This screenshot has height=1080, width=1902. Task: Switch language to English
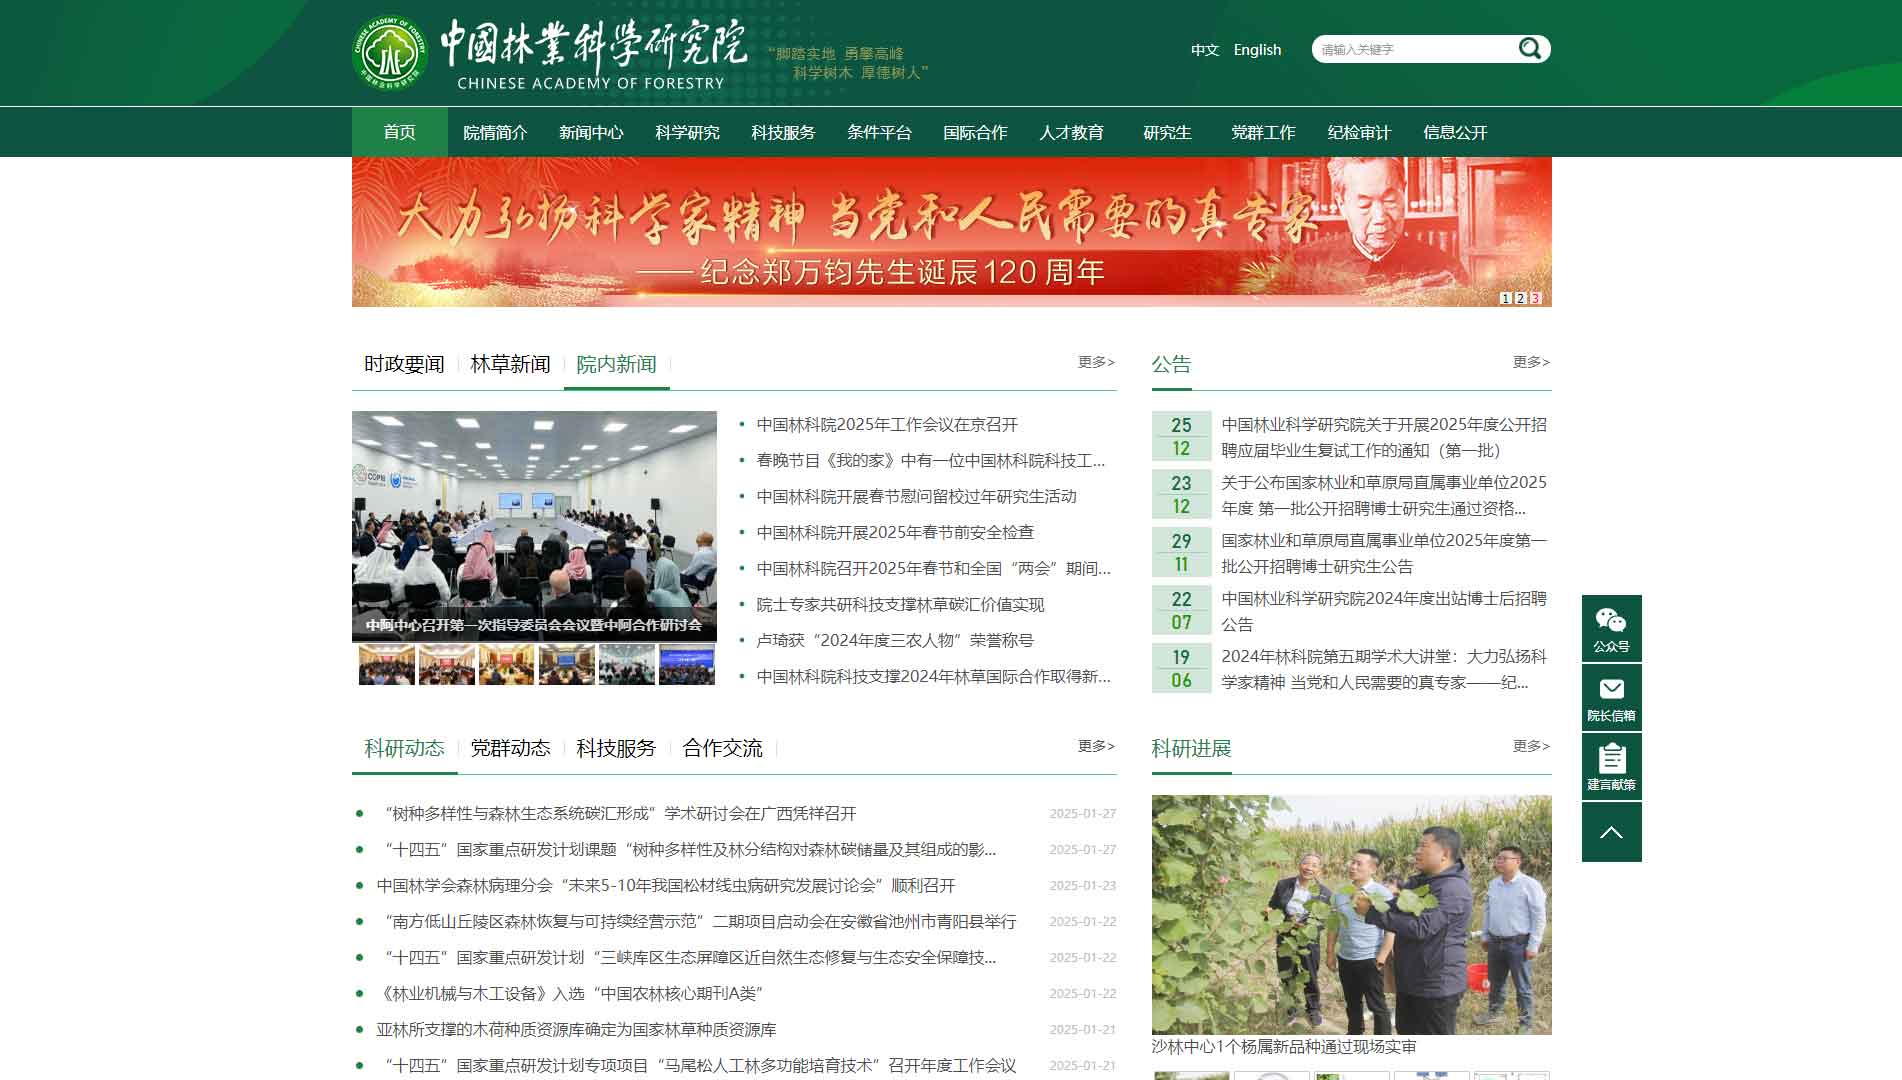pyautogui.click(x=1257, y=50)
